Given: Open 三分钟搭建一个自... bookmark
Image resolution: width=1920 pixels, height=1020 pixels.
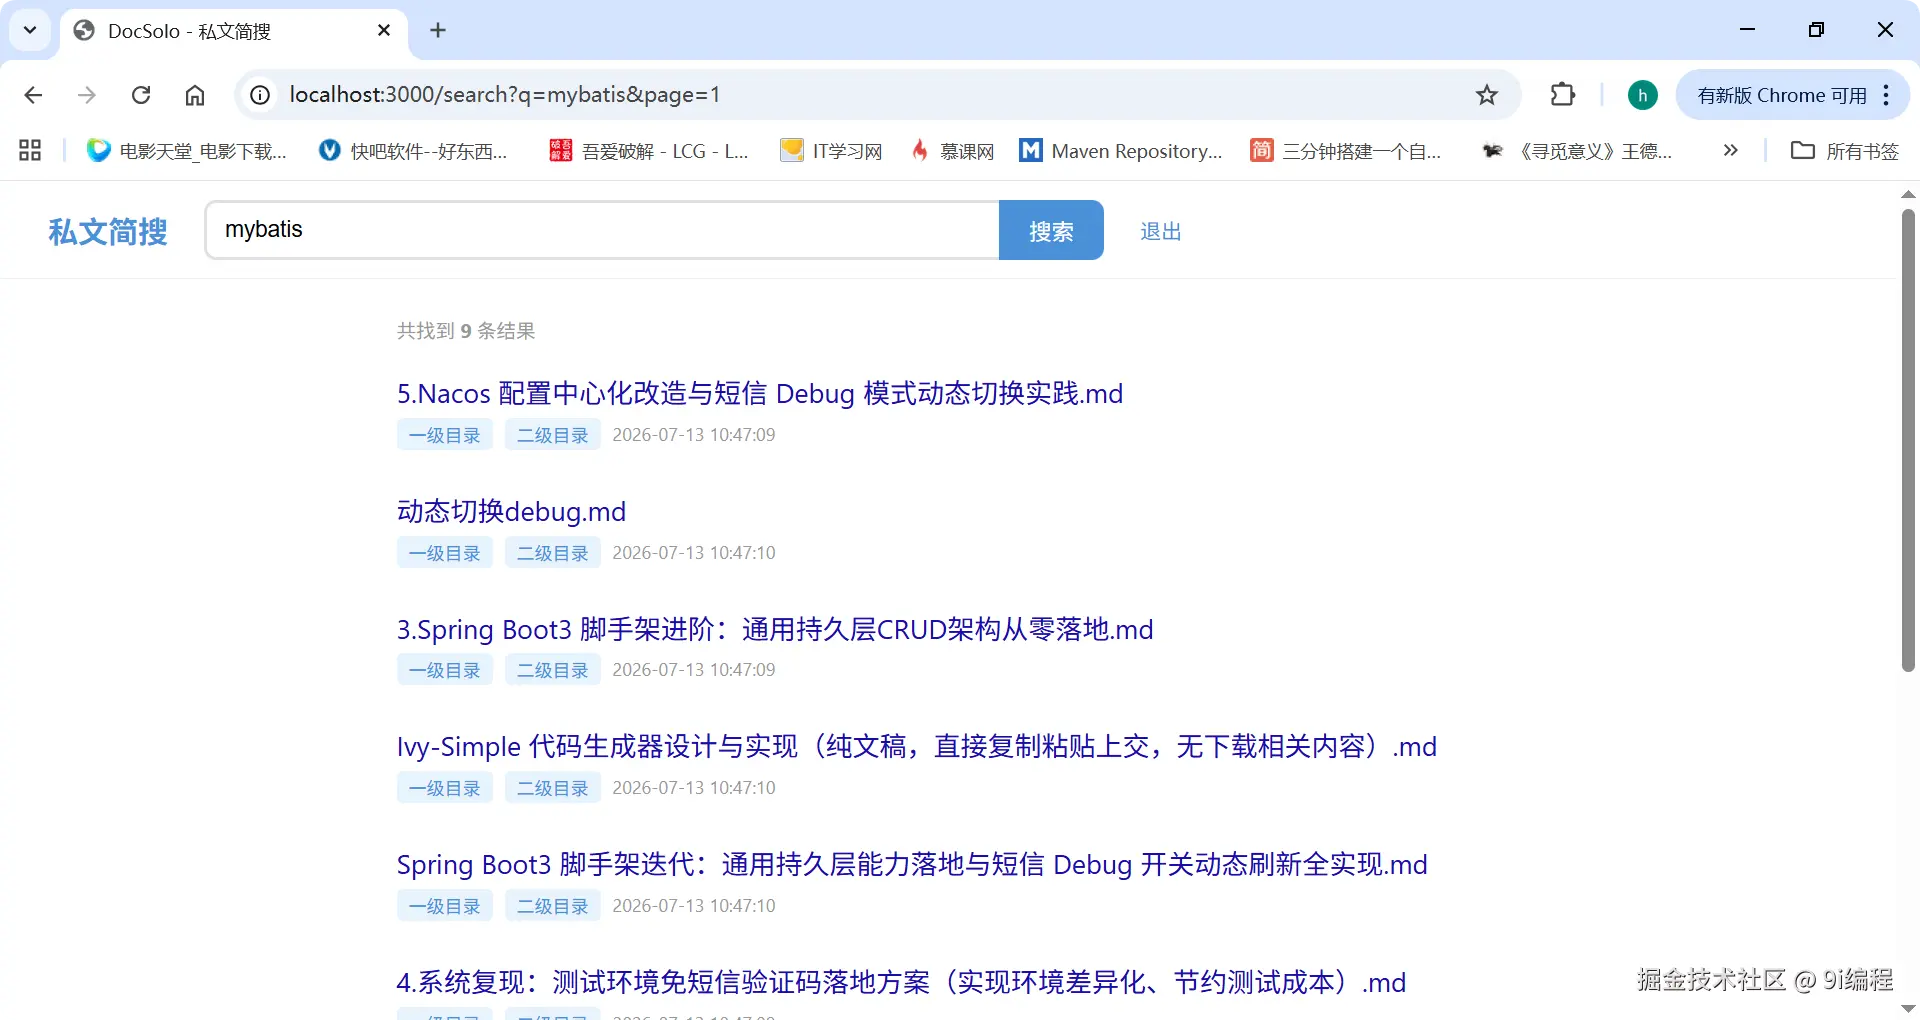Looking at the screenshot, I should [x=1346, y=151].
